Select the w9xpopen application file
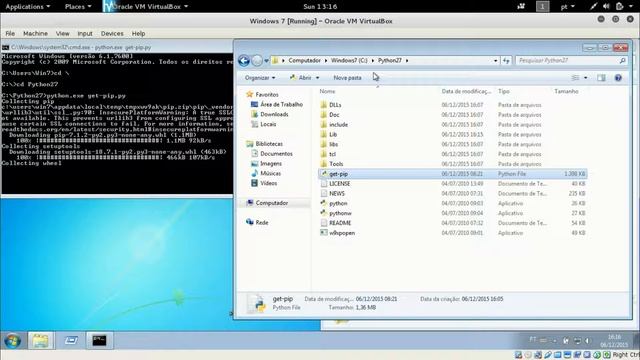640x360 pixels. pyautogui.click(x=342, y=233)
